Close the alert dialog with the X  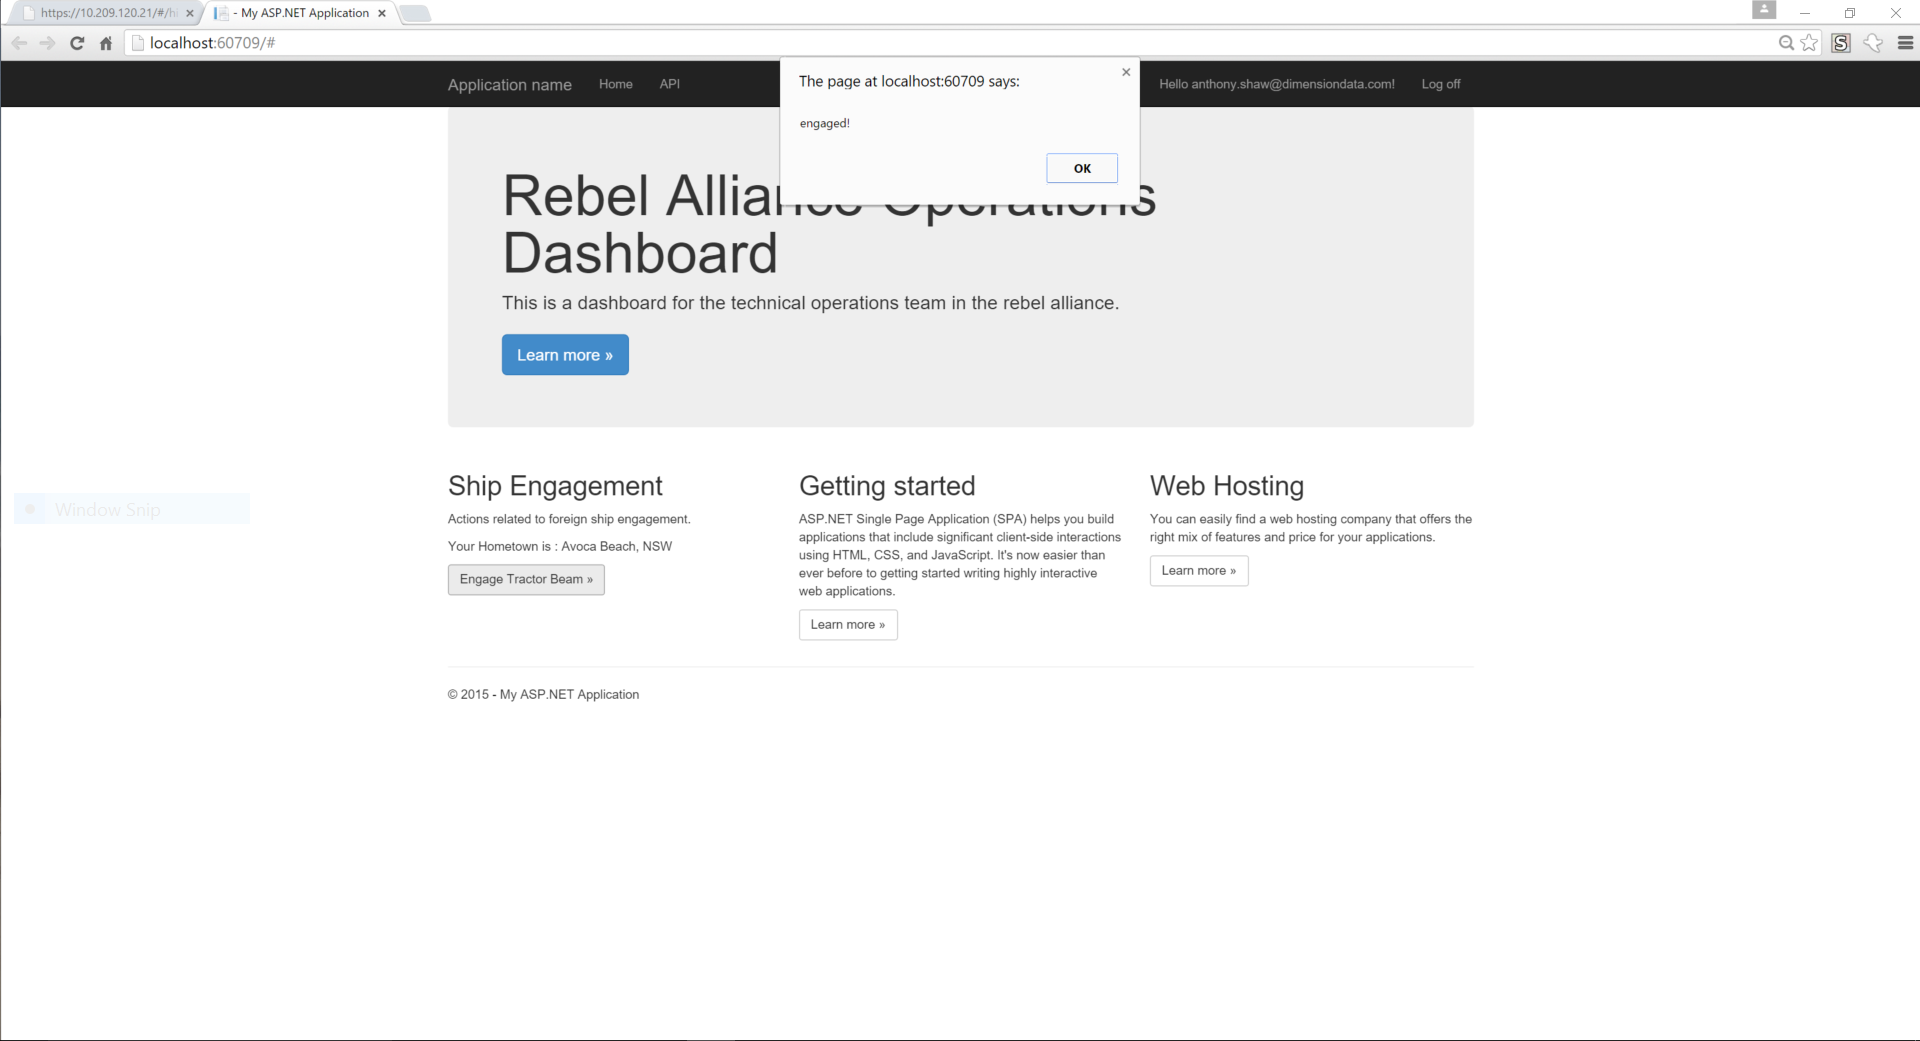click(x=1125, y=71)
